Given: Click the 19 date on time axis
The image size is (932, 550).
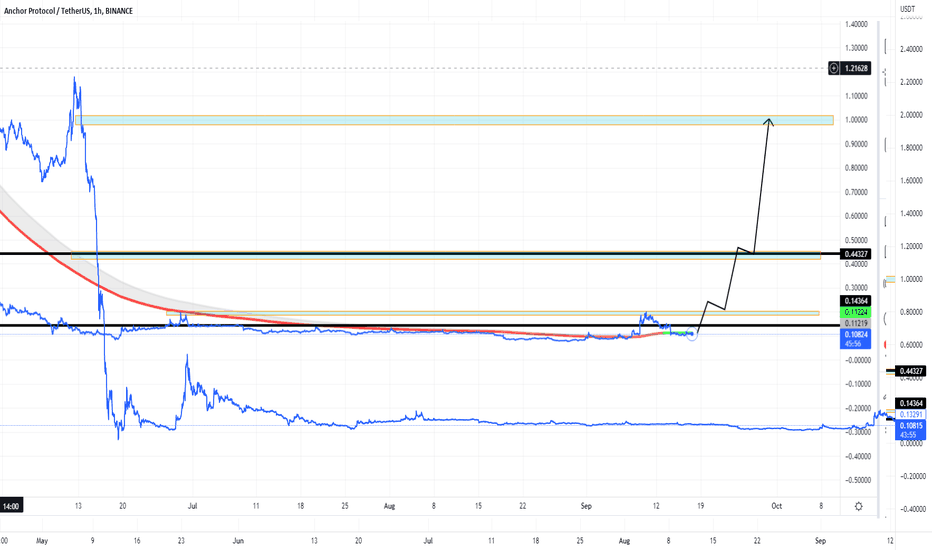Looking at the screenshot, I should tap(701, 506).
